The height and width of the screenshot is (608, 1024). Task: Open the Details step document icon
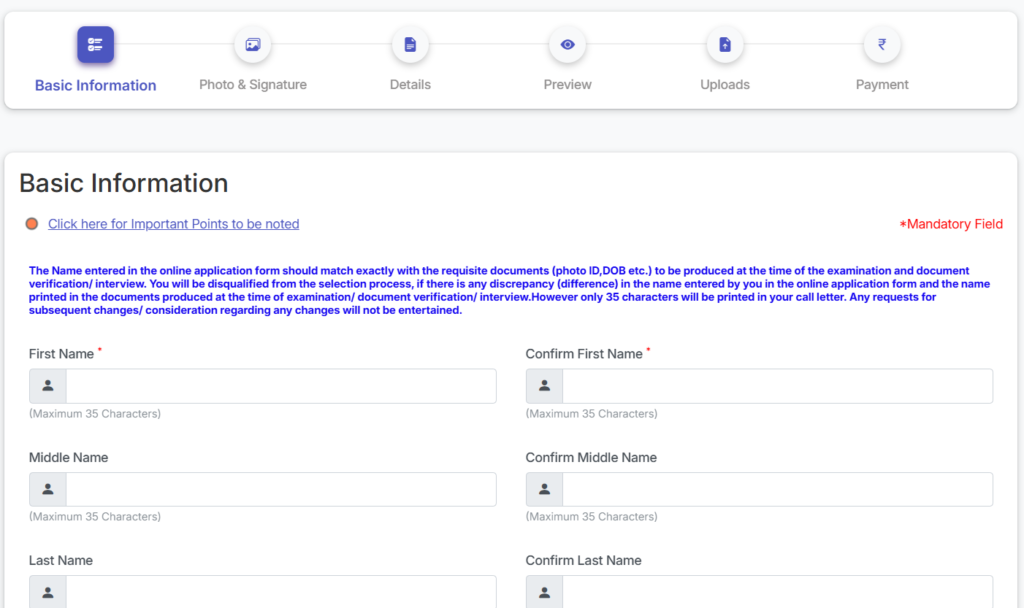tap(410, 45)
